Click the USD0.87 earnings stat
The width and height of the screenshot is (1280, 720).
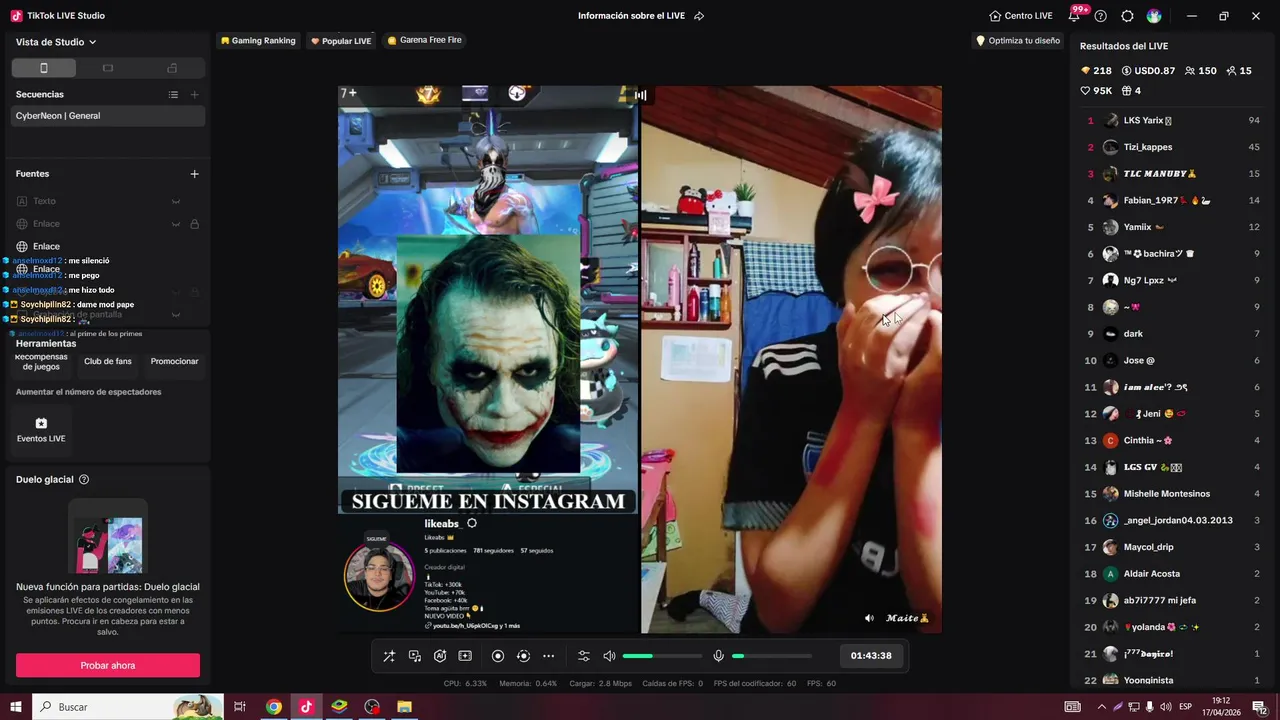1148,71
